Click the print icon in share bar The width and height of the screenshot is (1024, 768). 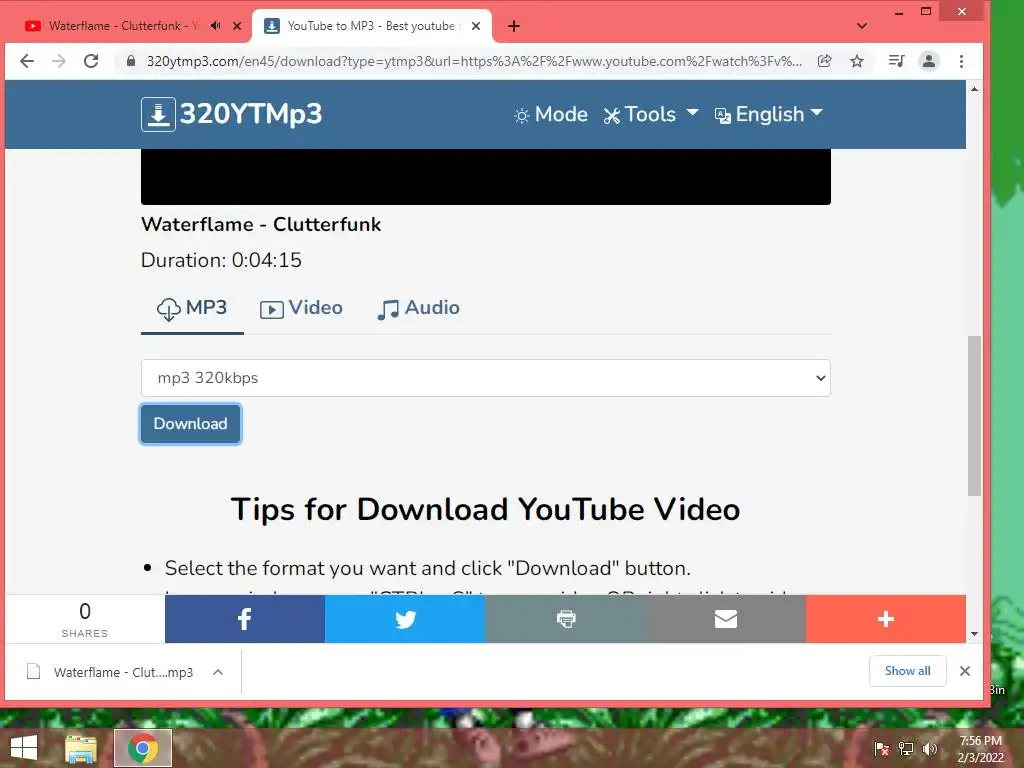[566, 619]
